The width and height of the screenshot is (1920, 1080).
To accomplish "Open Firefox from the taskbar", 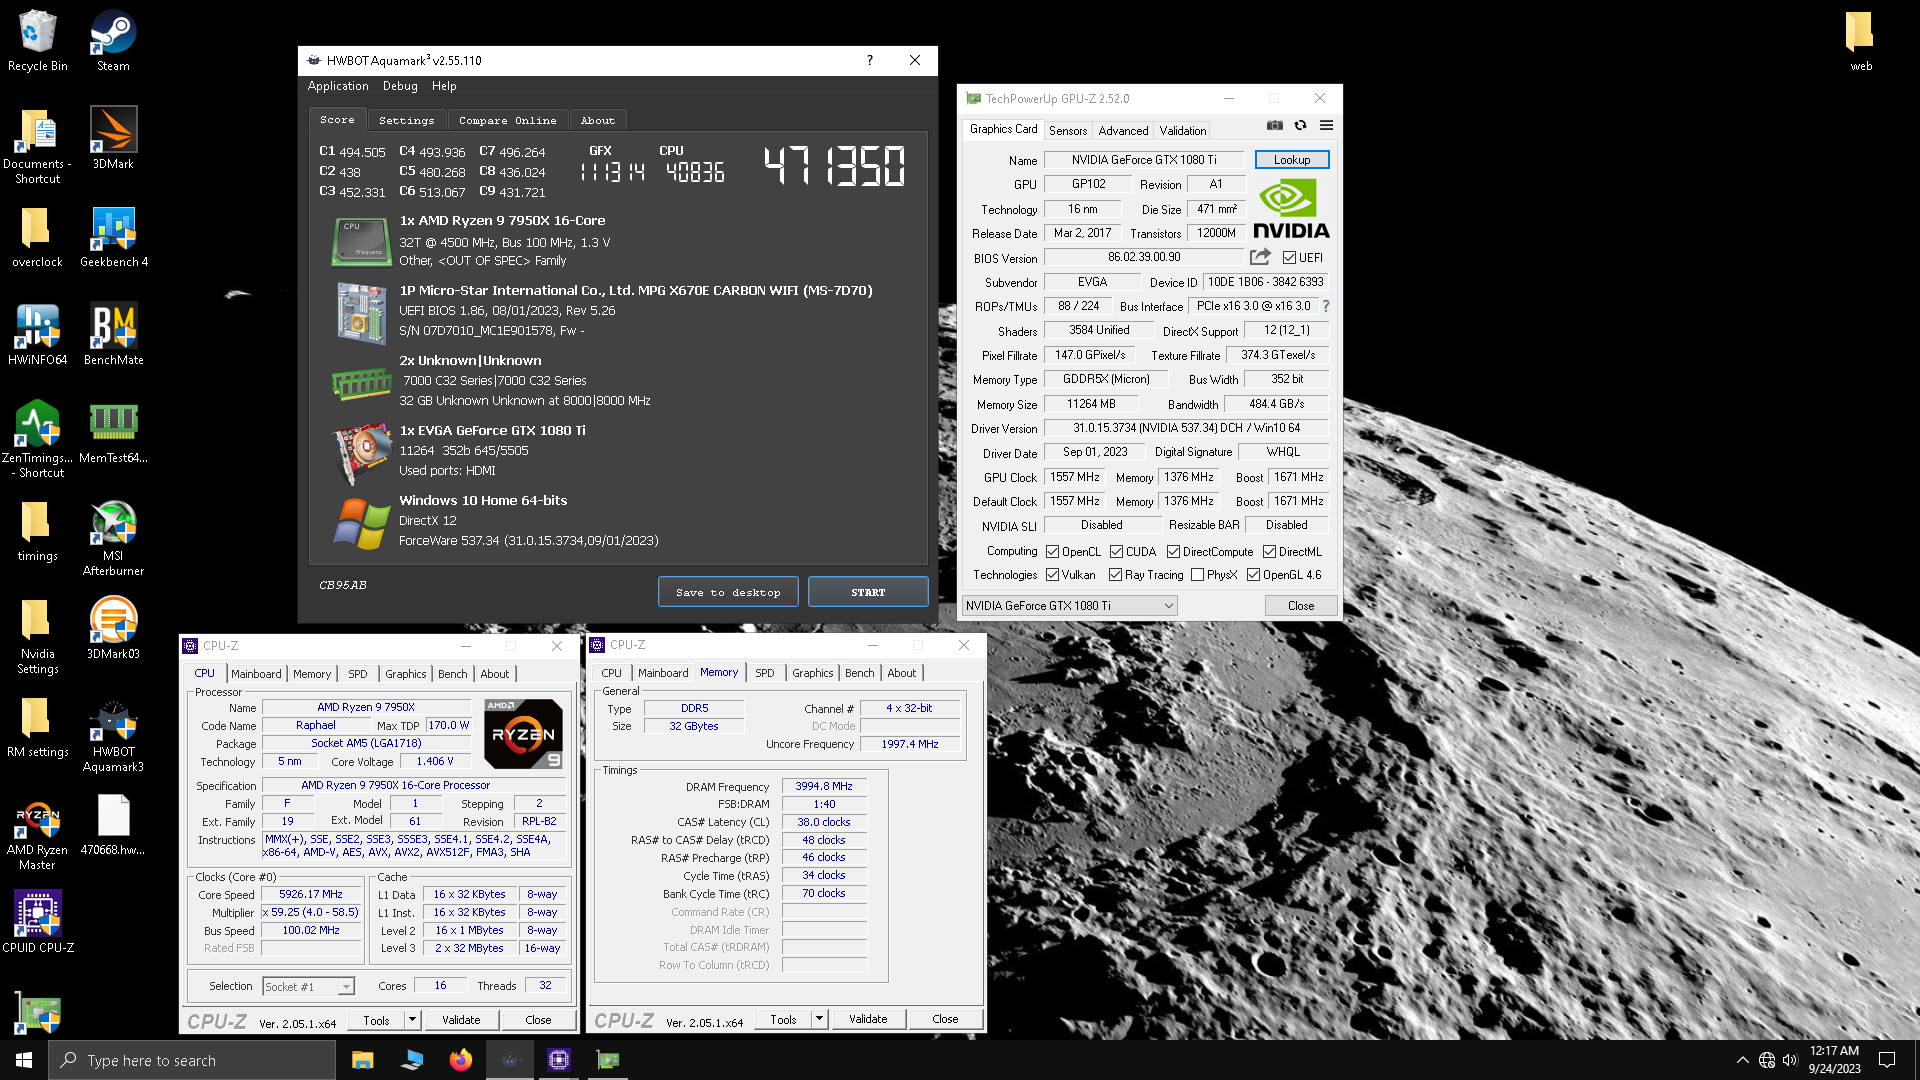I will click(x=460, y=1060).
